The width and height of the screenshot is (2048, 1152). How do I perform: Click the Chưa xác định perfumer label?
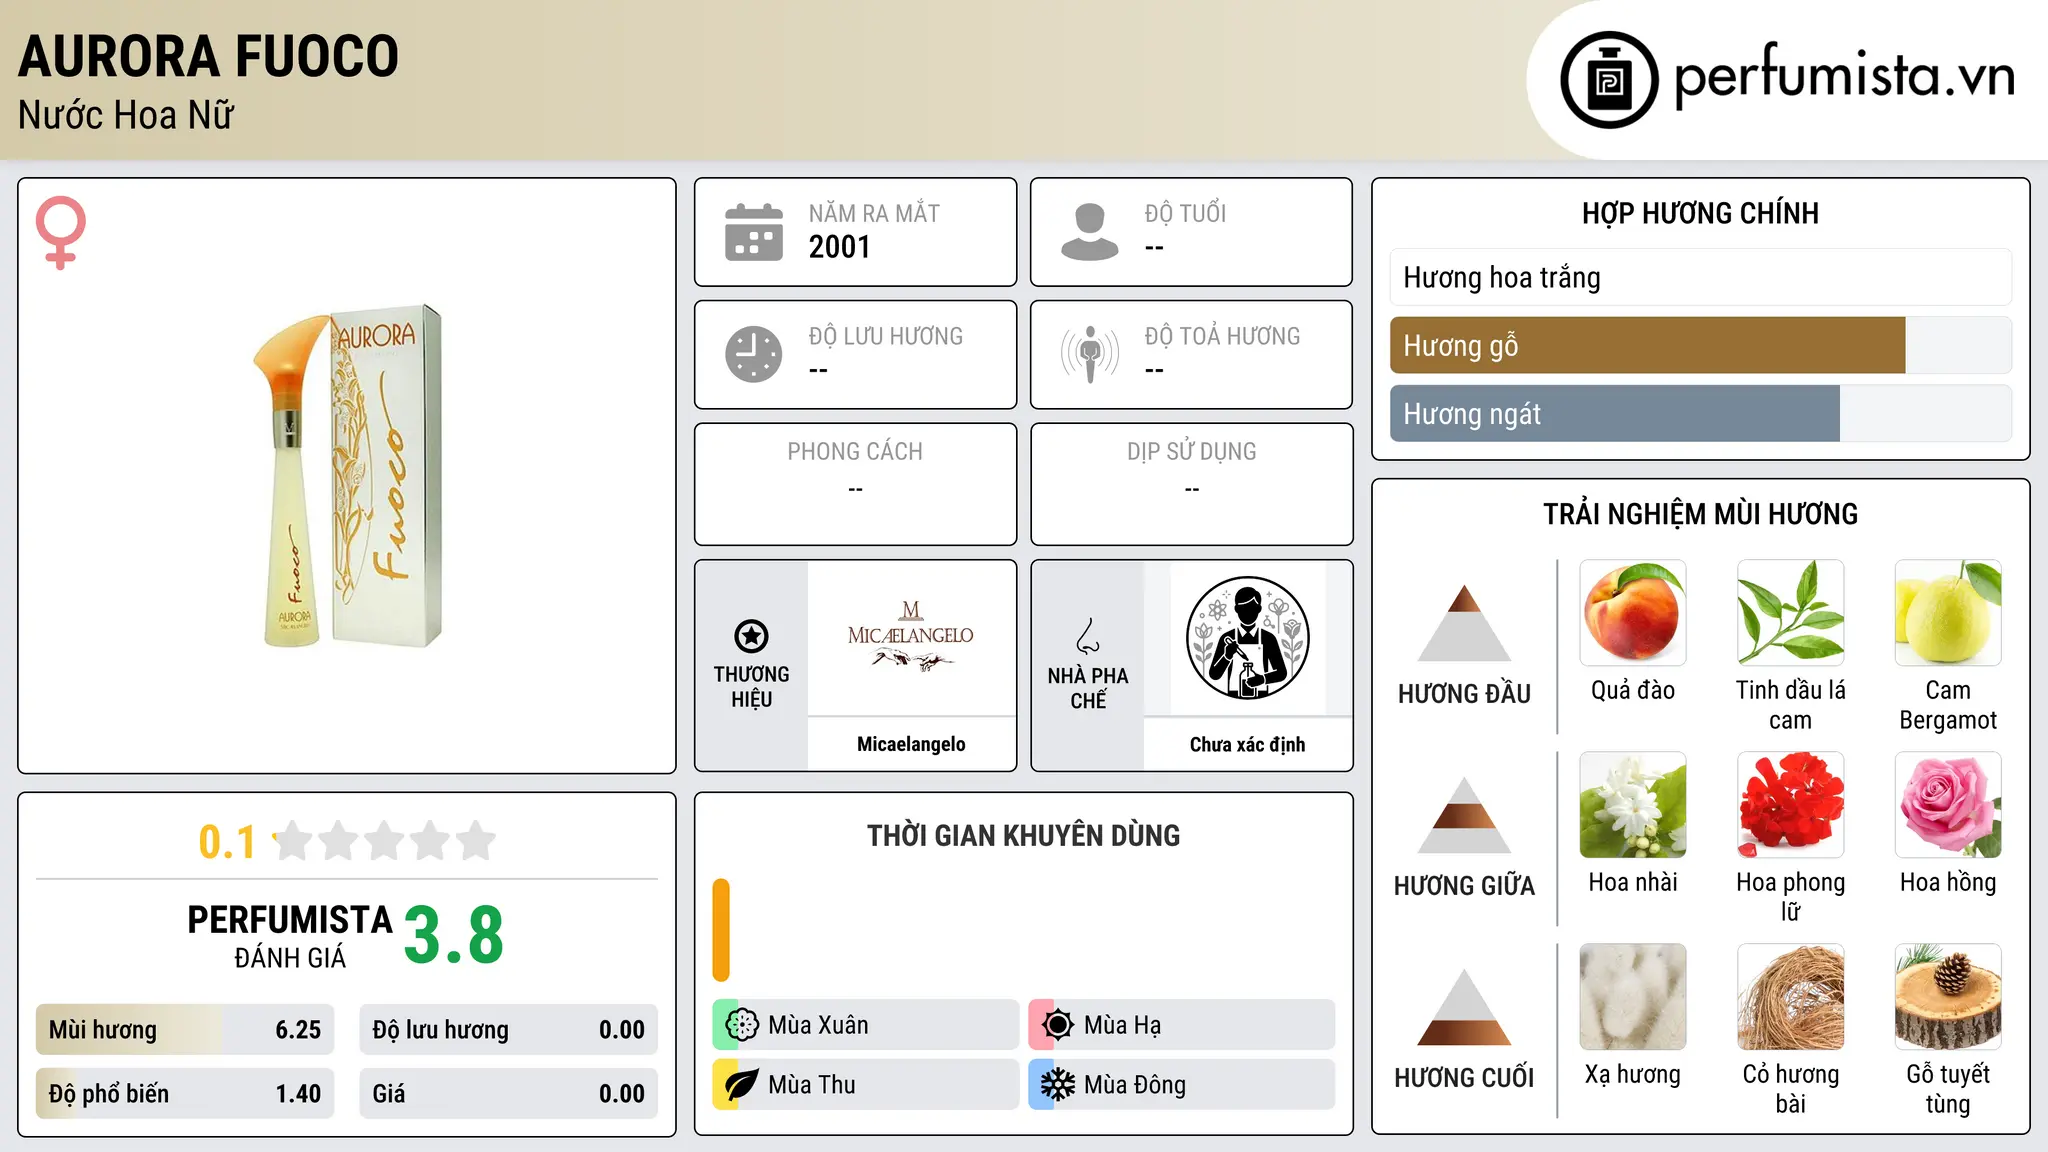[x=1247, y=744]
